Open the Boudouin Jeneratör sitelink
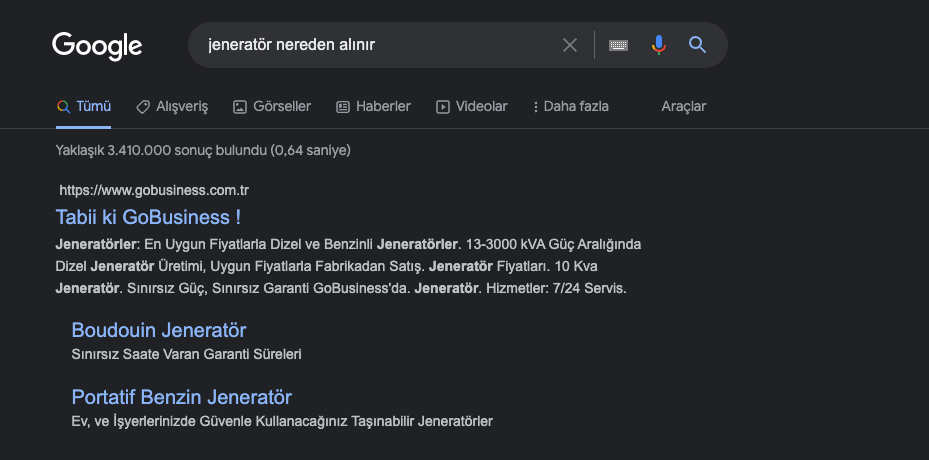 159,330
